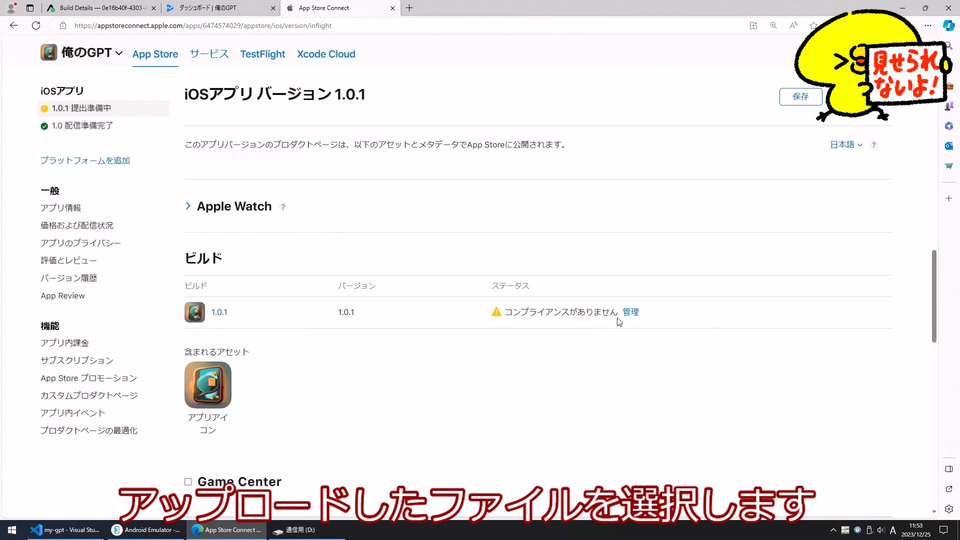Switch to my-gpt Visual Studio Code in taskbar
The image size is (960, 540).
coord(65,530)
